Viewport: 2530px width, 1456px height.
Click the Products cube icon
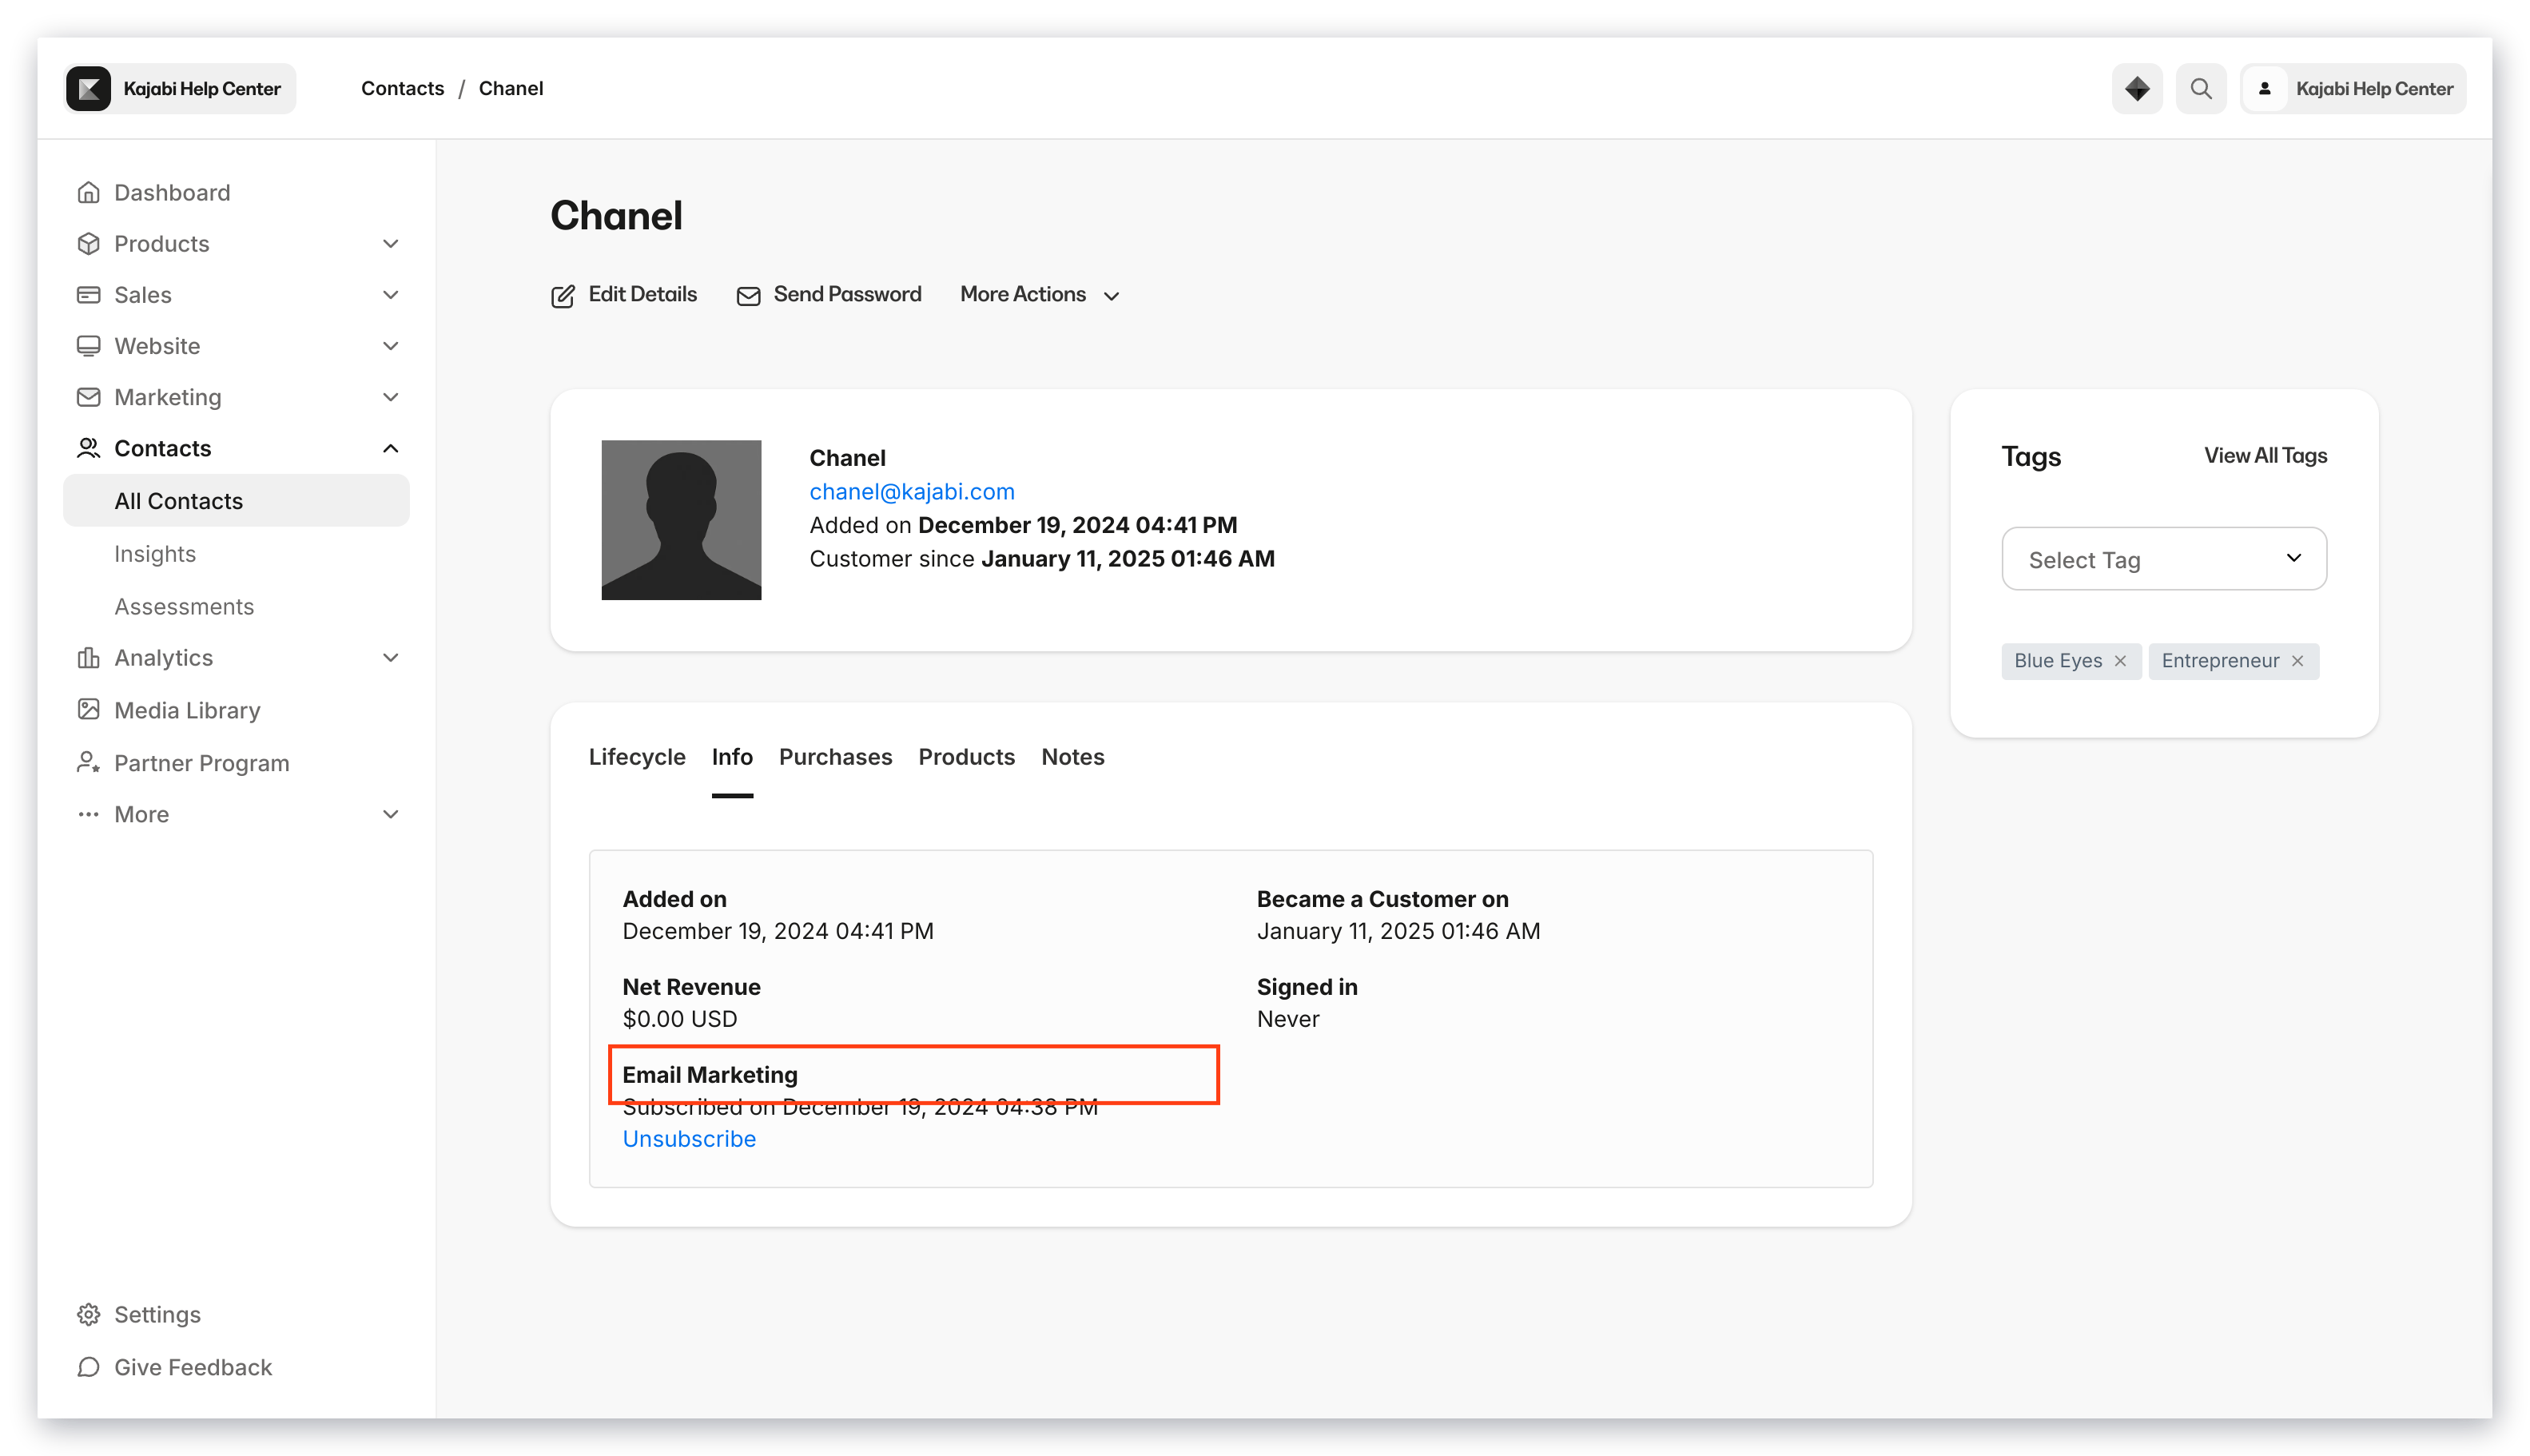88,243
